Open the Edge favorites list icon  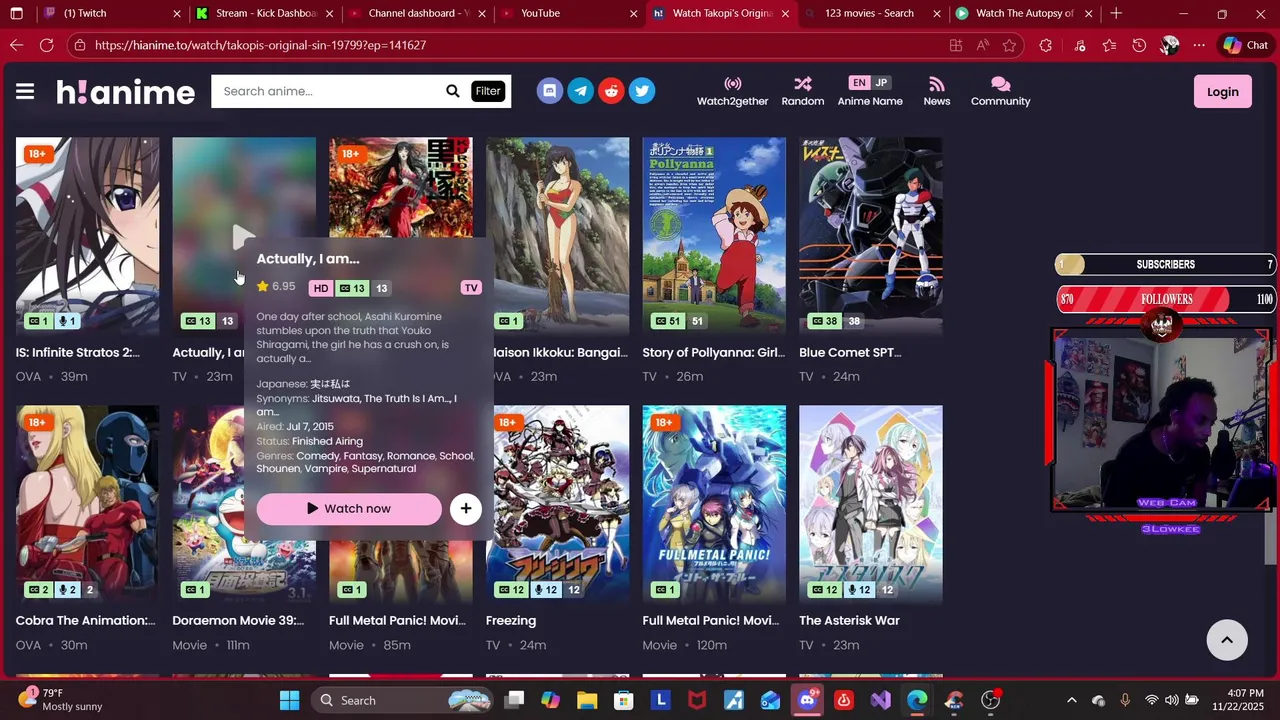click(x=1109, y=45)
